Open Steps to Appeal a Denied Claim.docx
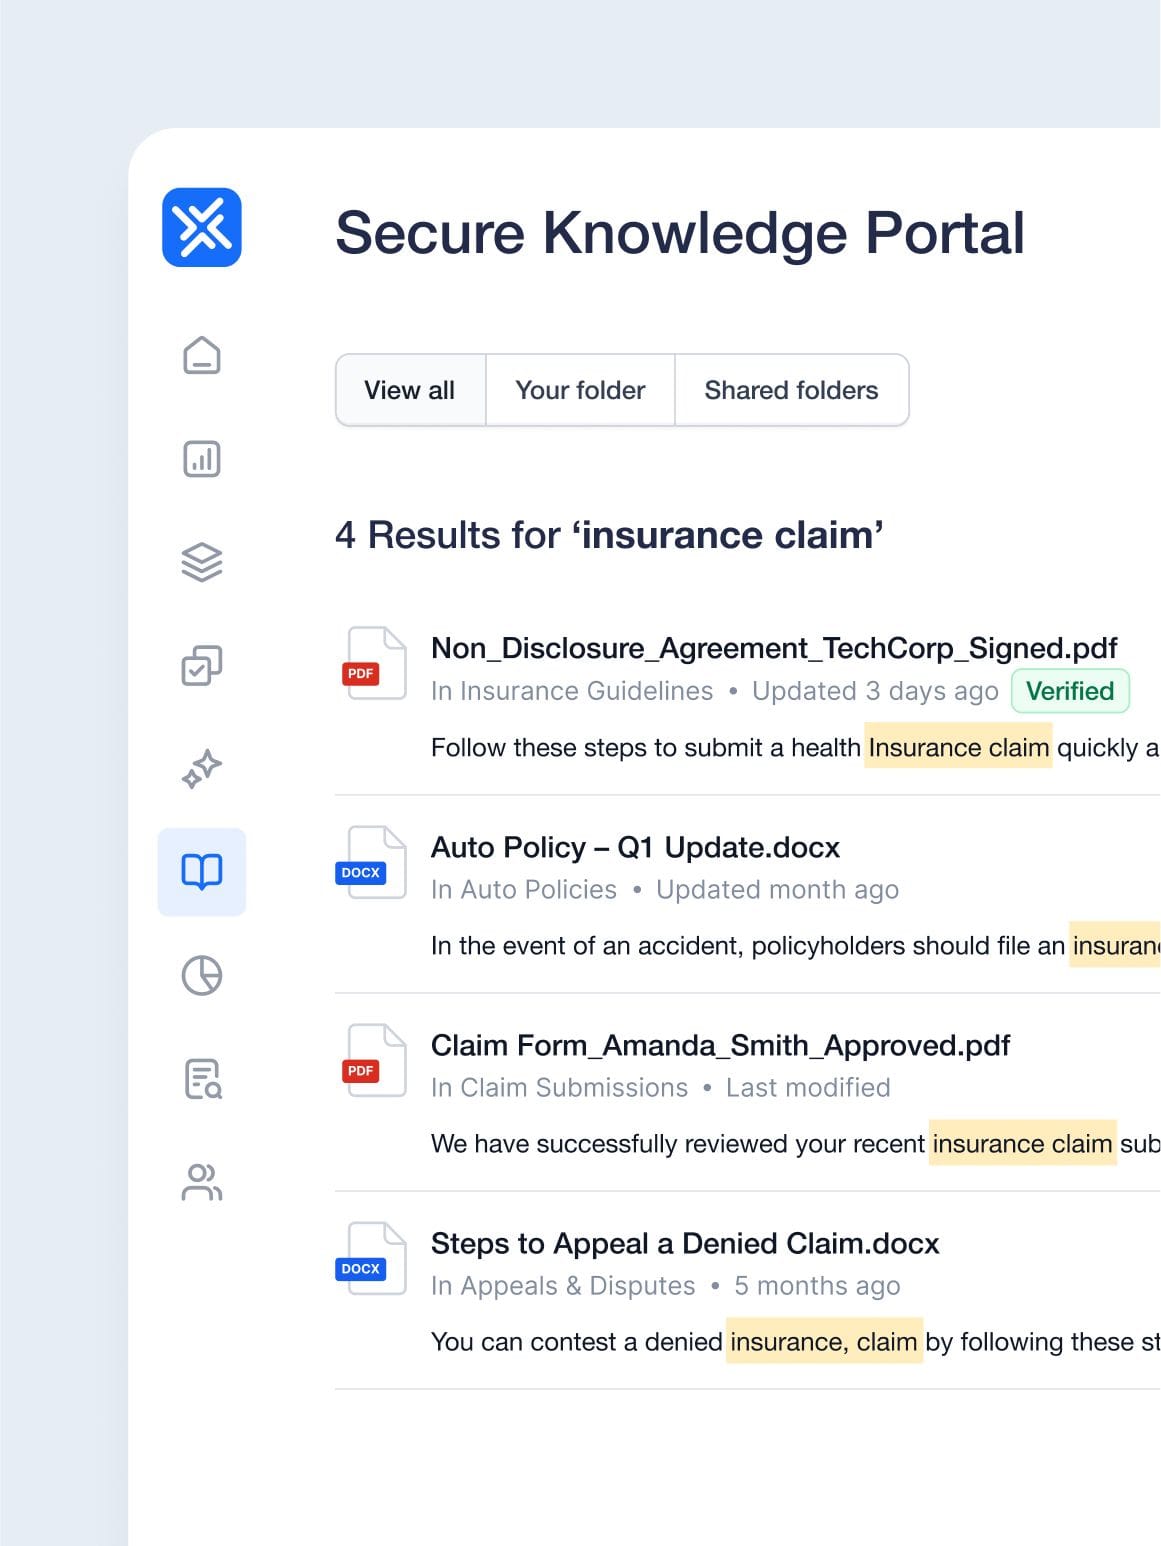Image resolution: width=1161 pixels, height=1546 pixels. tap(685, 1243)
